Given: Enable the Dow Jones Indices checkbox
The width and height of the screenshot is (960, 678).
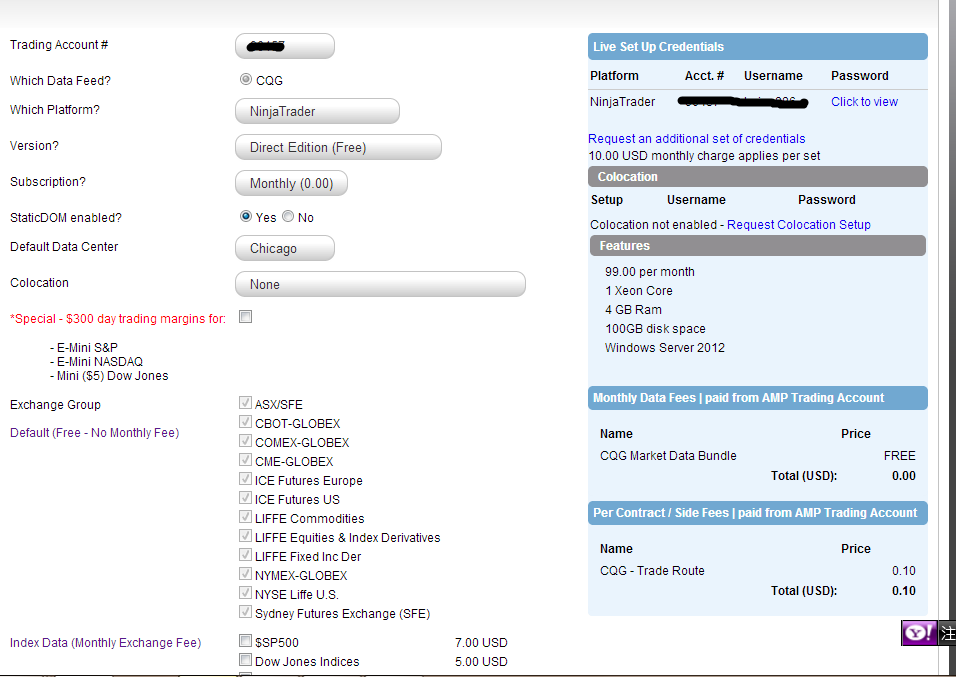Looking at the screenshot, I should point(246,660).
